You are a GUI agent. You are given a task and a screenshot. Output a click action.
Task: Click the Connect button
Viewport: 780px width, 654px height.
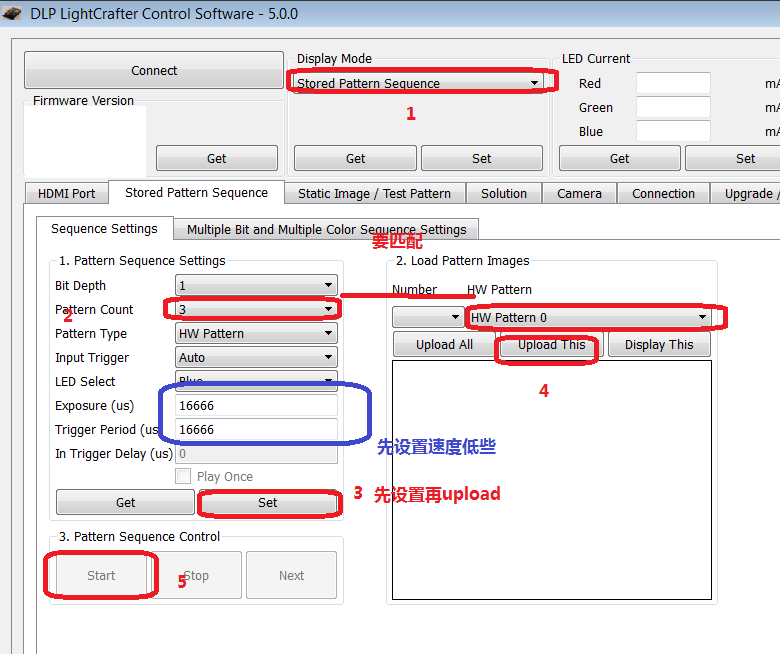(154, 70)
